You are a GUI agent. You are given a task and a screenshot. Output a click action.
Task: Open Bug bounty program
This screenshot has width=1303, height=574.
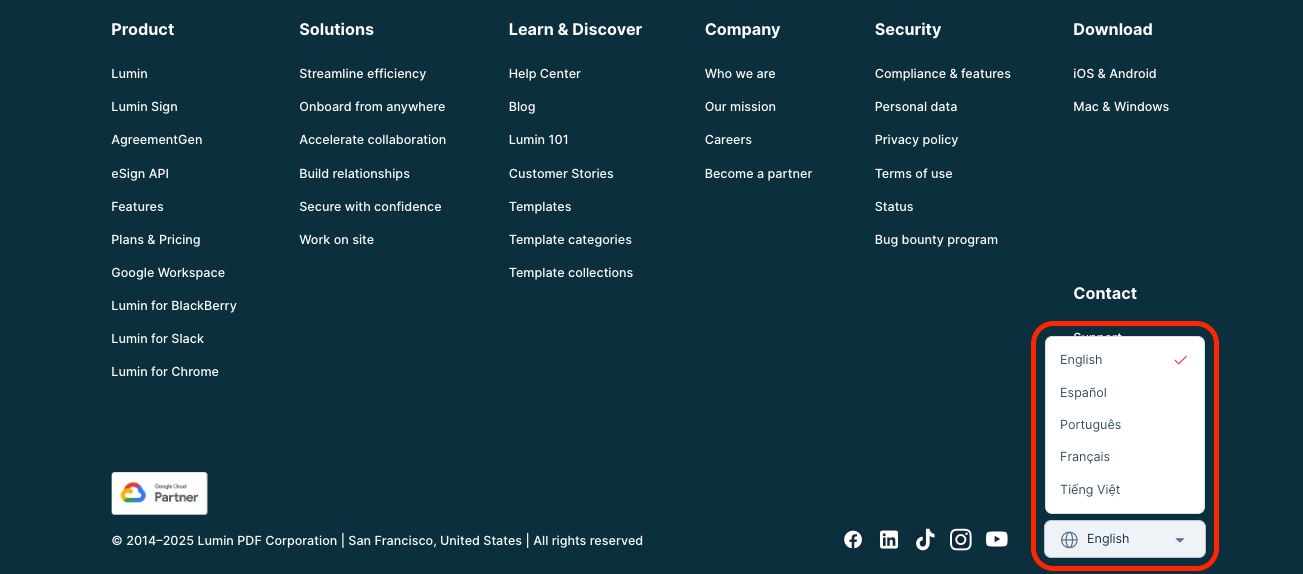pyautogui.click(x=936, y=240)
